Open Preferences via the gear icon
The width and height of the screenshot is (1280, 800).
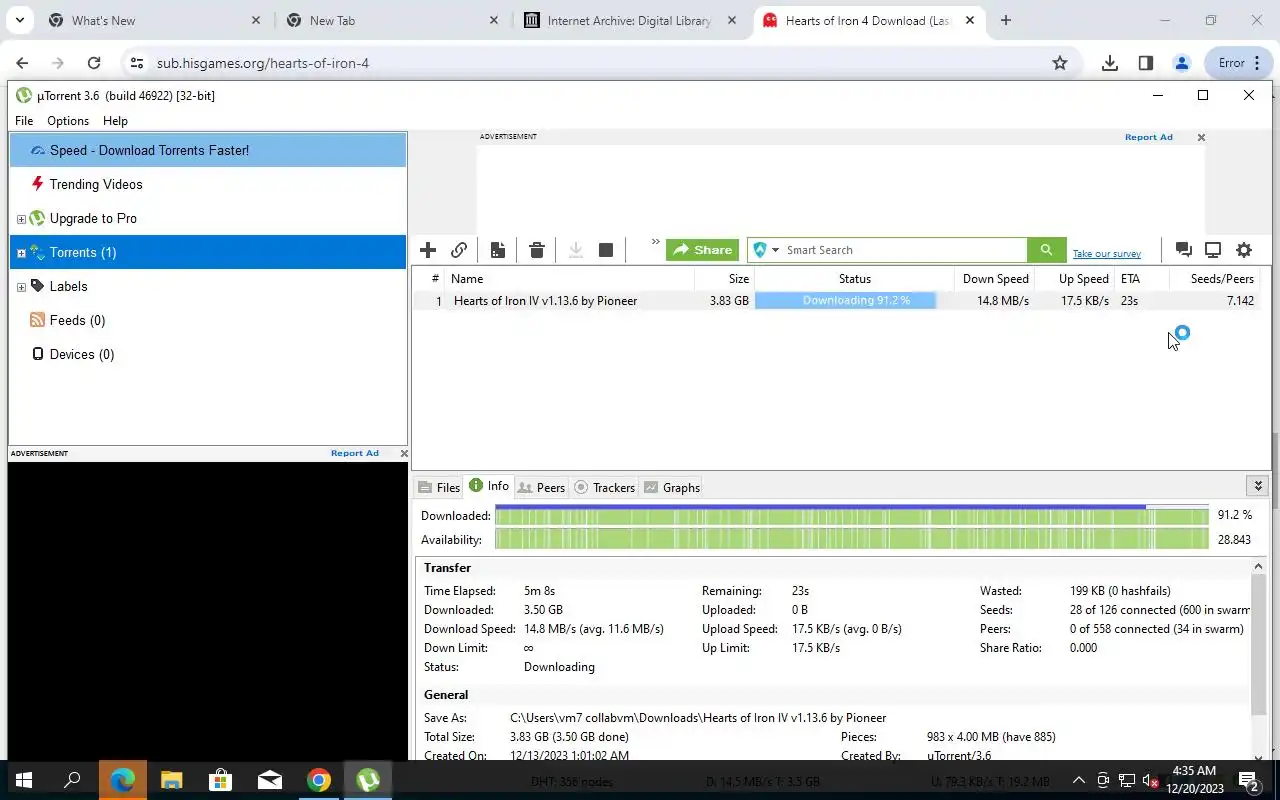(1244, 250)
